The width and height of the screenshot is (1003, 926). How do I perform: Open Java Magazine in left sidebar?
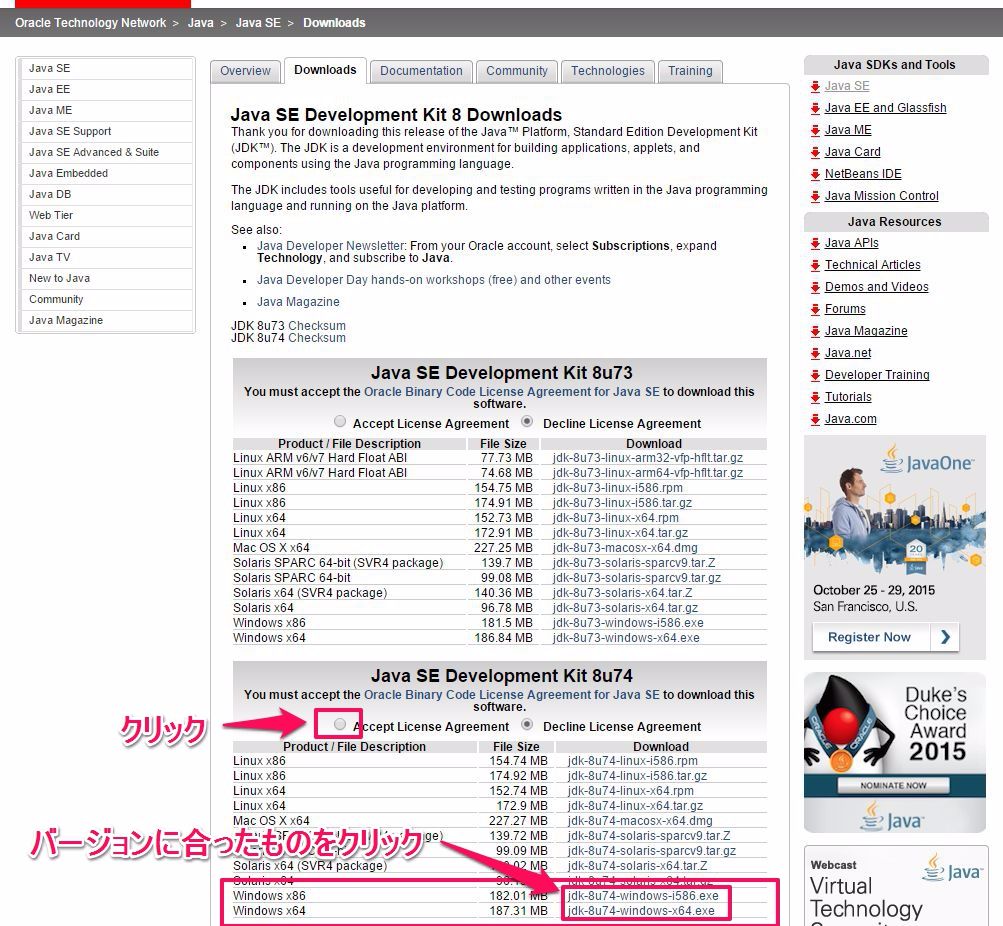pos(107,320)
